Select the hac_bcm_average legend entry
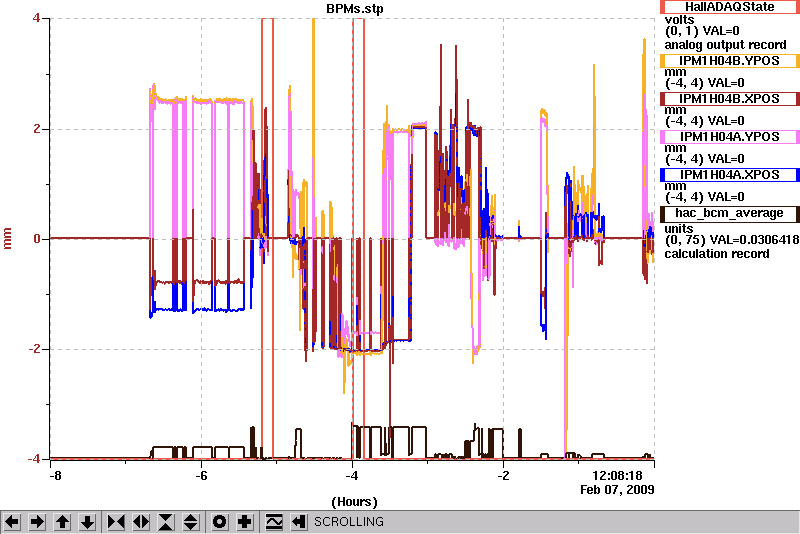The height and width of the screenshot is (534, 800). coord(730,213)
